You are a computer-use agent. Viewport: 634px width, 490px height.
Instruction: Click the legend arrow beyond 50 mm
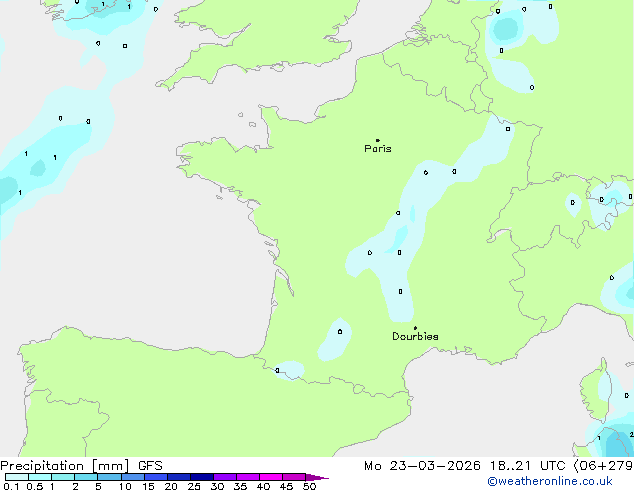tap(317, 477)
